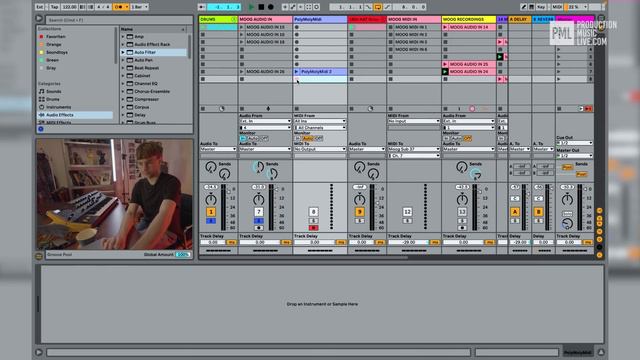640x360 pixels.
Task: Click the Global Amount 100% groove value
Action: [183, 254]
